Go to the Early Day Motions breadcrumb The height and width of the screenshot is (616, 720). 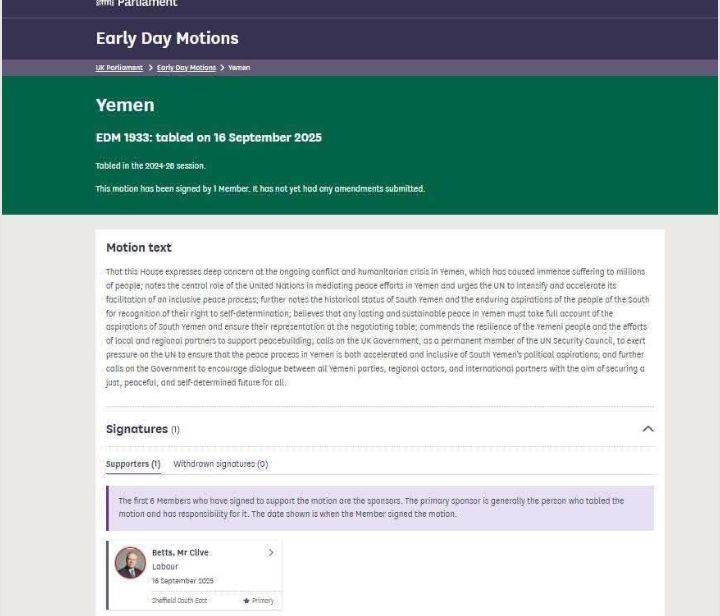click(186, 68)
